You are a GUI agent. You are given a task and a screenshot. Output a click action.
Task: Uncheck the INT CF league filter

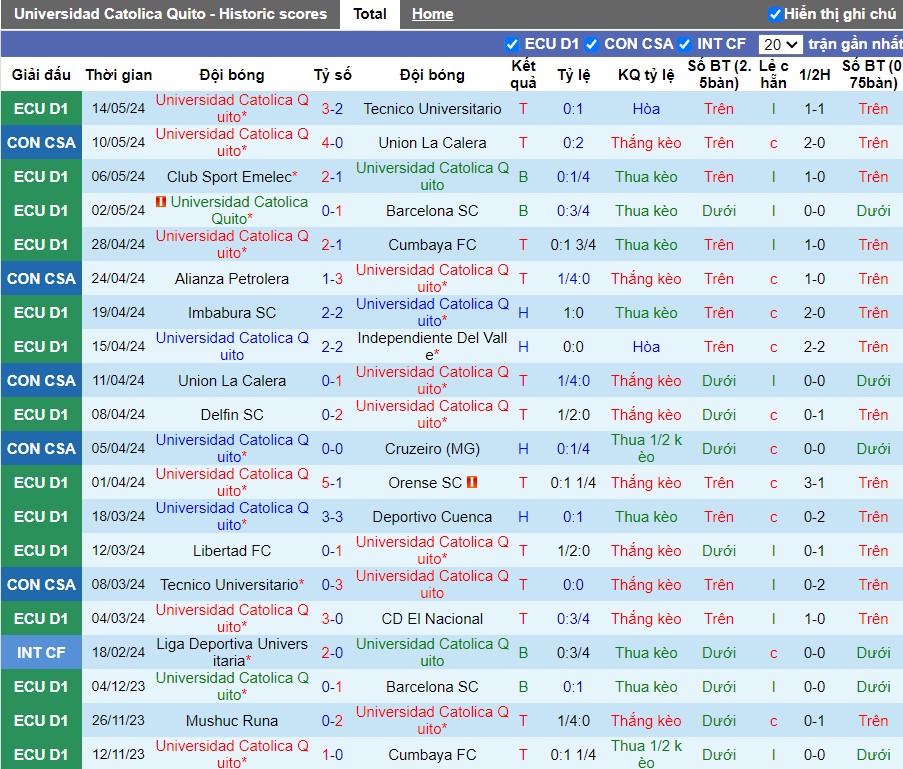coord(684,44)
